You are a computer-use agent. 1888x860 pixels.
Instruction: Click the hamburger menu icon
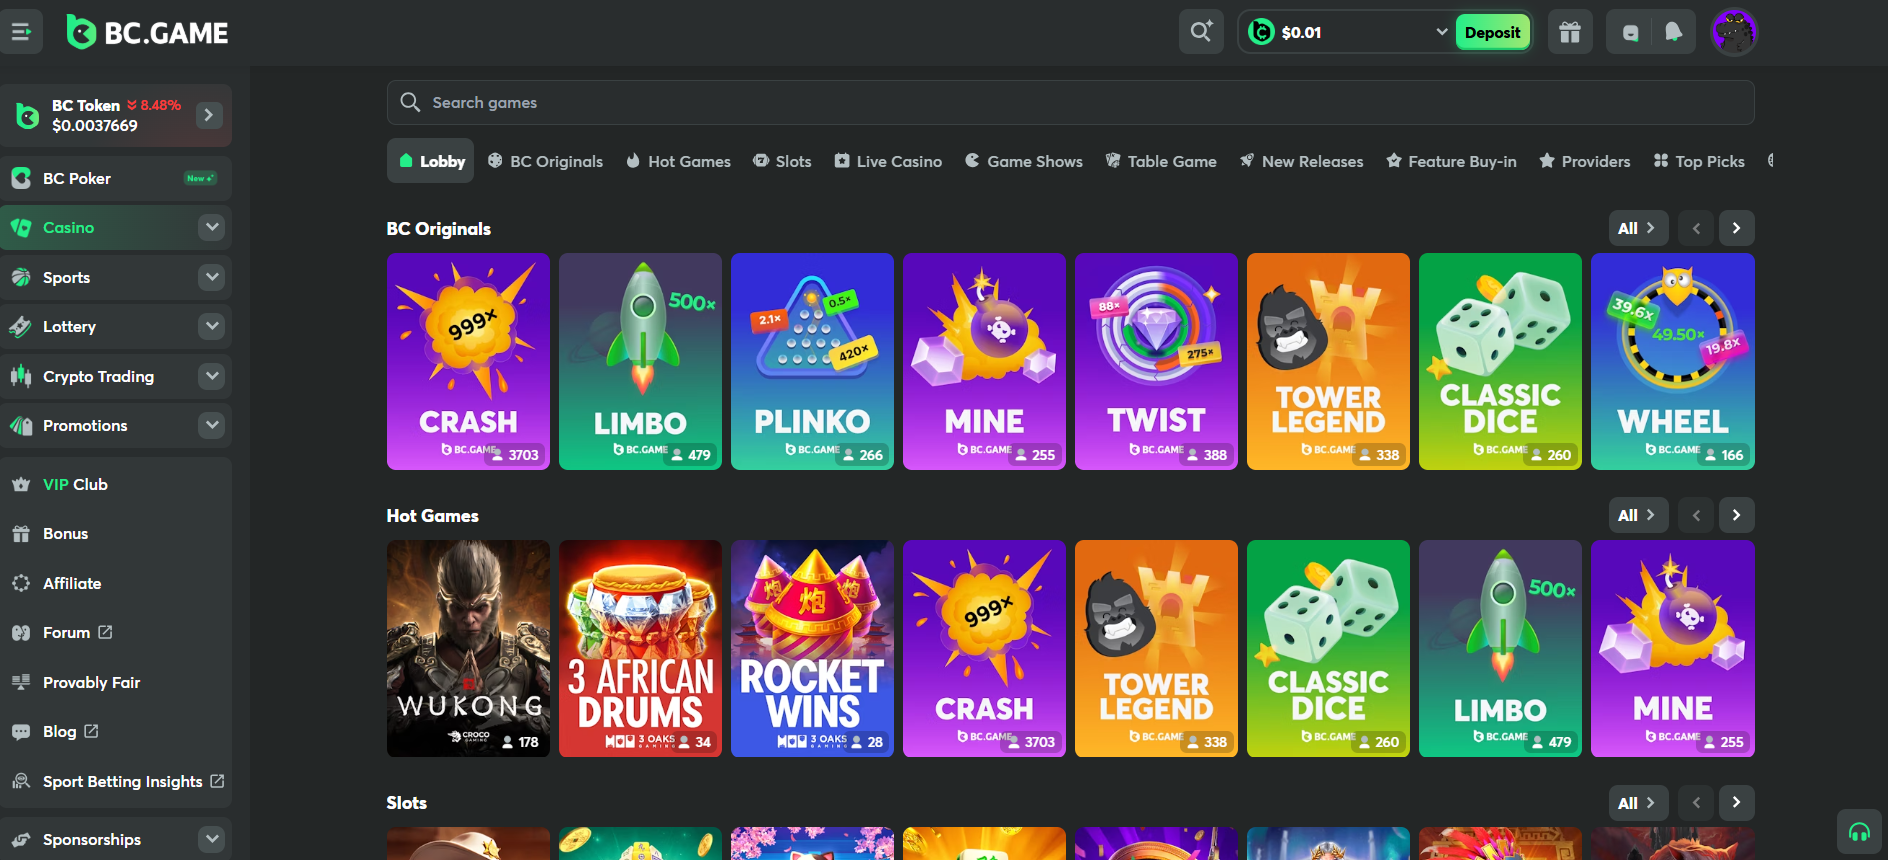tap(21, 32)
